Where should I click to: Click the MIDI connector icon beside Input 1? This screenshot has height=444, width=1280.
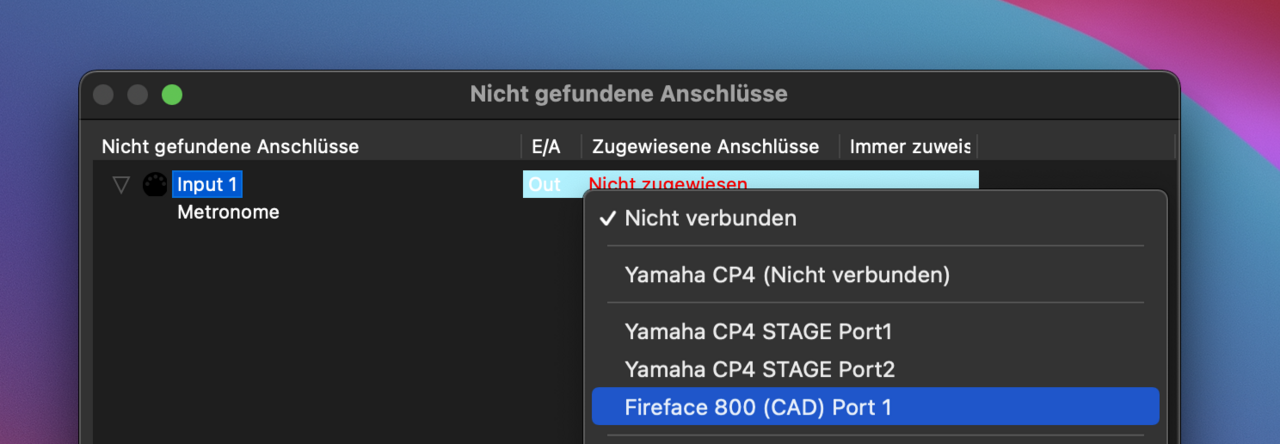tap(154, 185)
